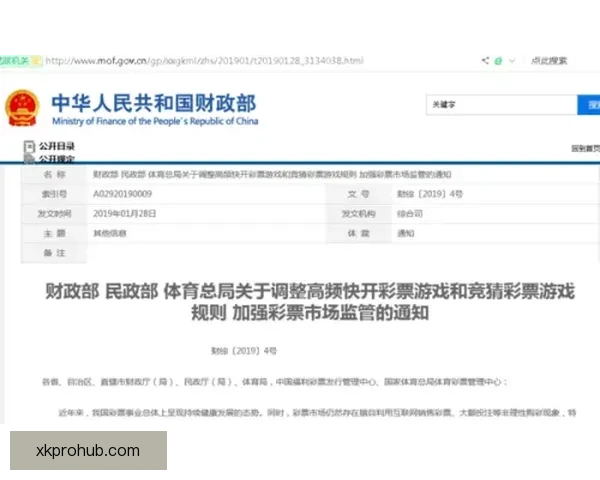Click first body paragraph starting 近年来

[x=317, y=413]
